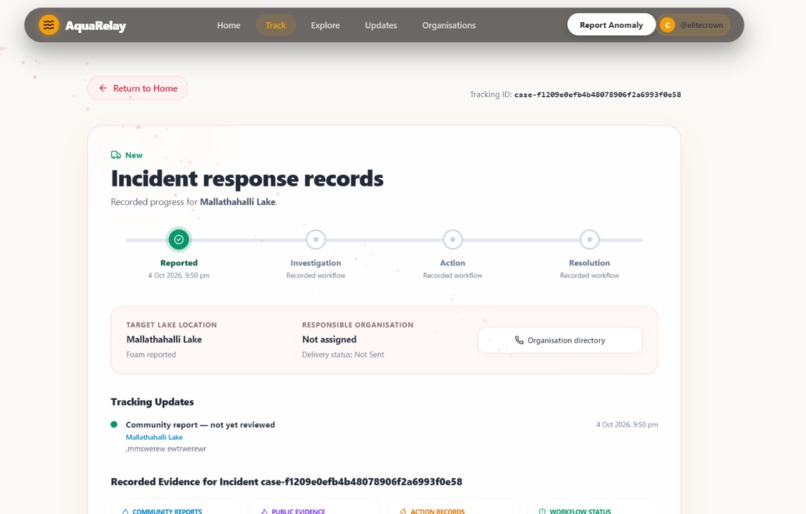Viewport: 806px width, 514px height.
Task: Open the Community Reports evidence card
Action: tap(176, 508)
